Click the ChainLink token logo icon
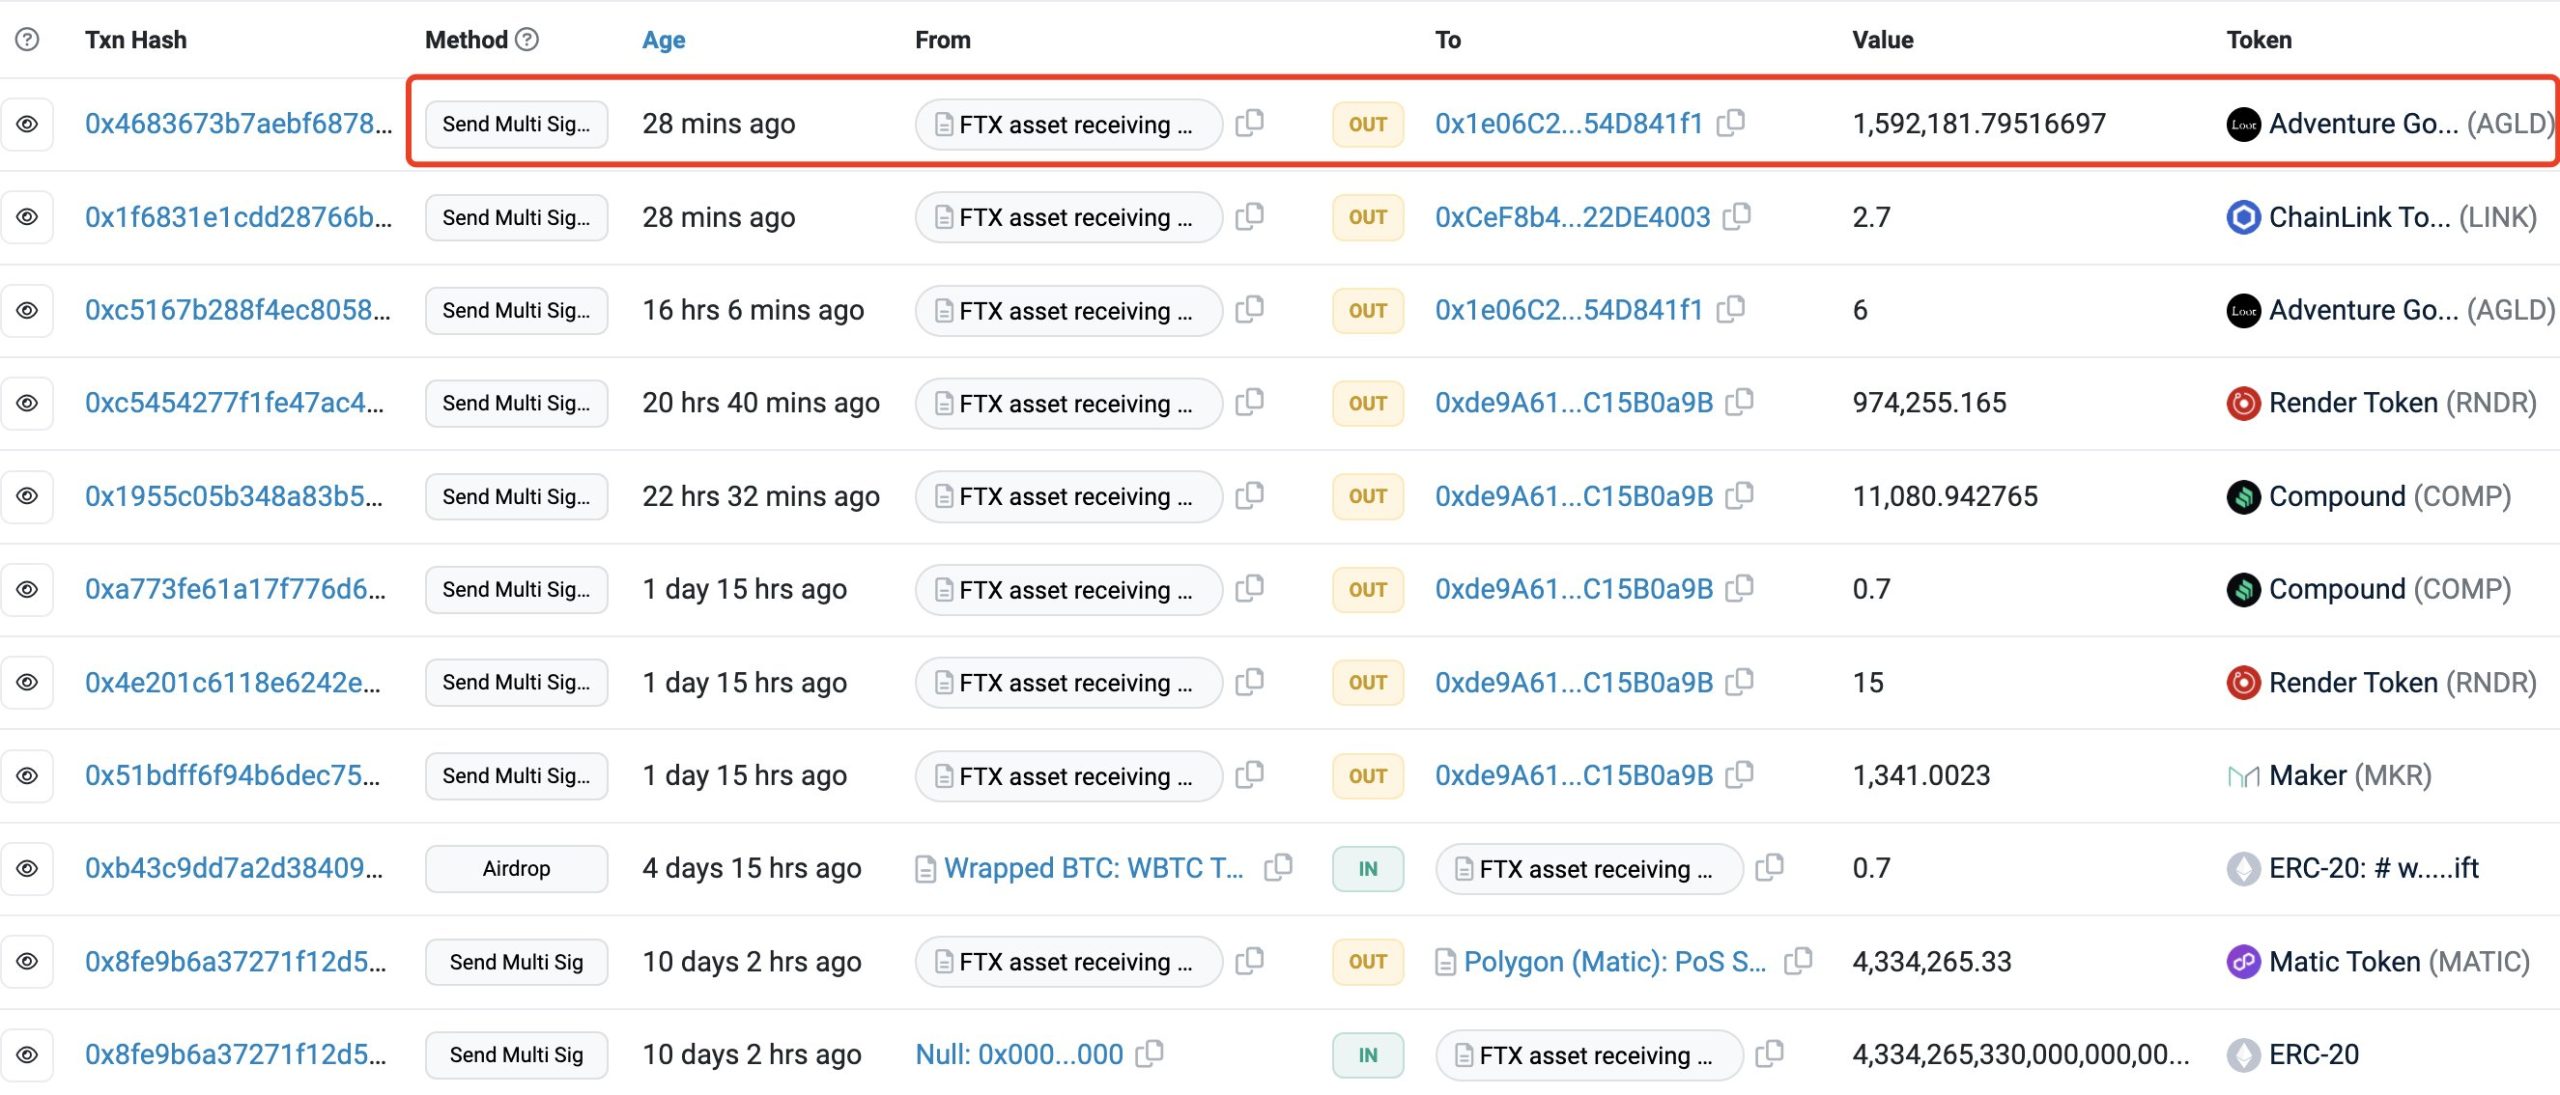Screen dimensions: 2560x1095 coord(2243,217)
